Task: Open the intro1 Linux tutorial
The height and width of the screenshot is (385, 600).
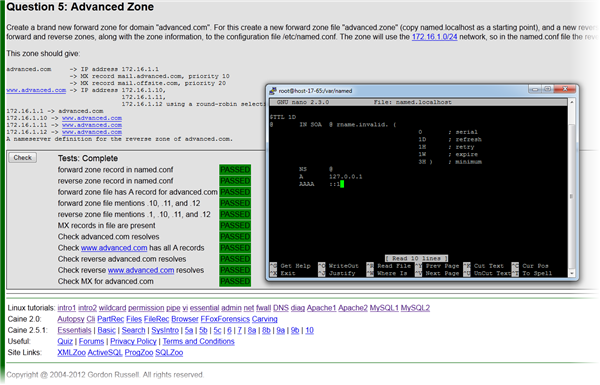Action: (x=67, y=308)
